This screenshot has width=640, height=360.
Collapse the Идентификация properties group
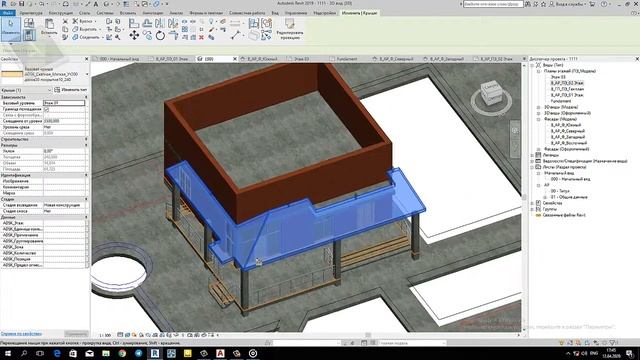point(86,175)
